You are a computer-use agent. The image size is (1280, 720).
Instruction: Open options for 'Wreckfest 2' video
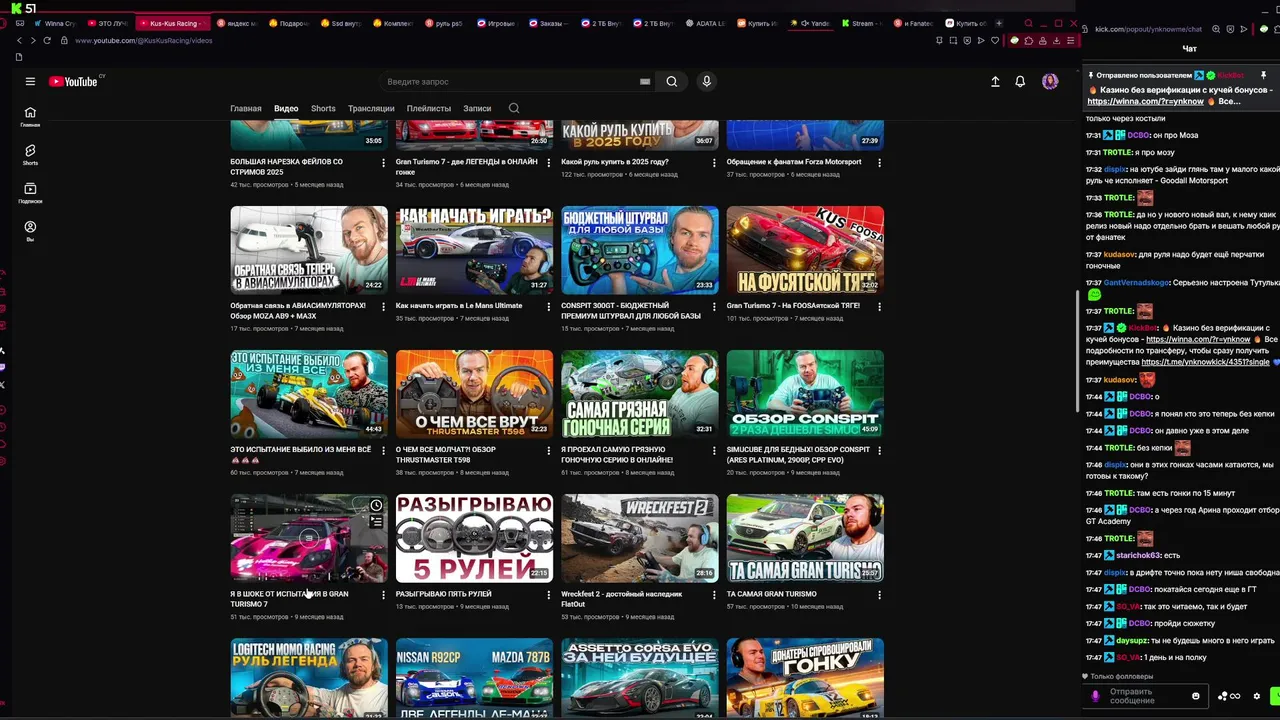coord(714,594)
